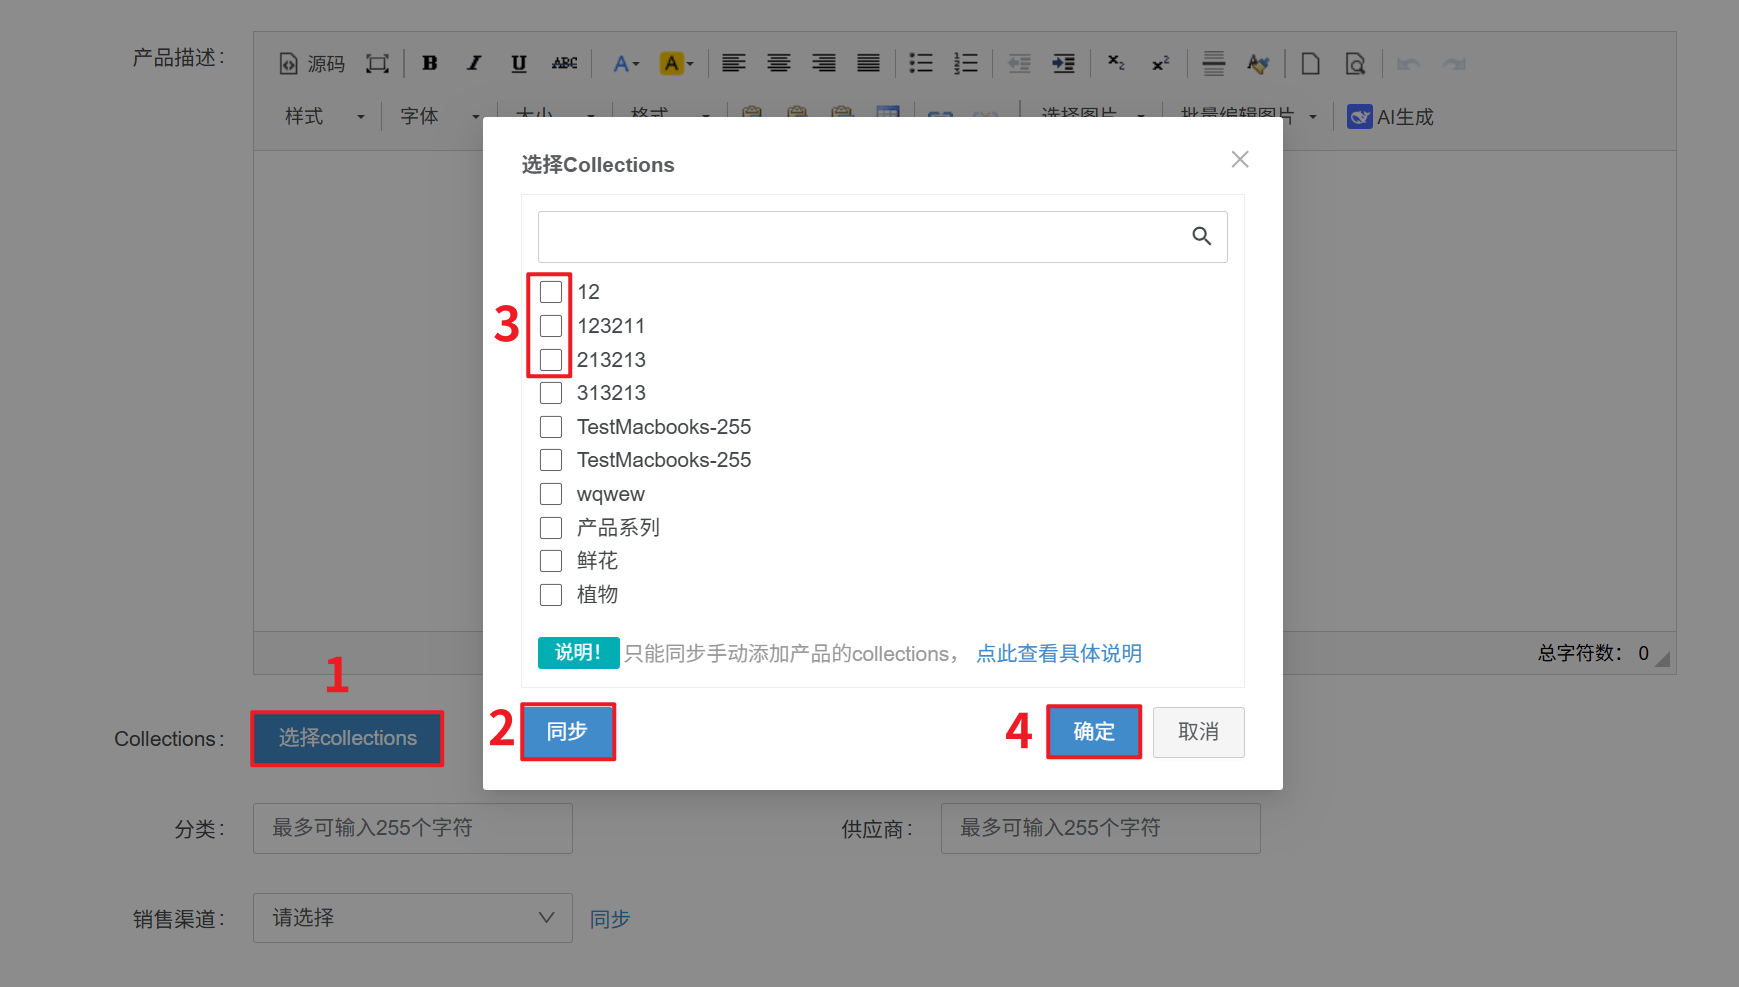The width and height of the screenshot is (1739, 987).
Task: Click the search magnifier in the Collections dialog
Action: pyautogui.click(x=1201, y=236)
